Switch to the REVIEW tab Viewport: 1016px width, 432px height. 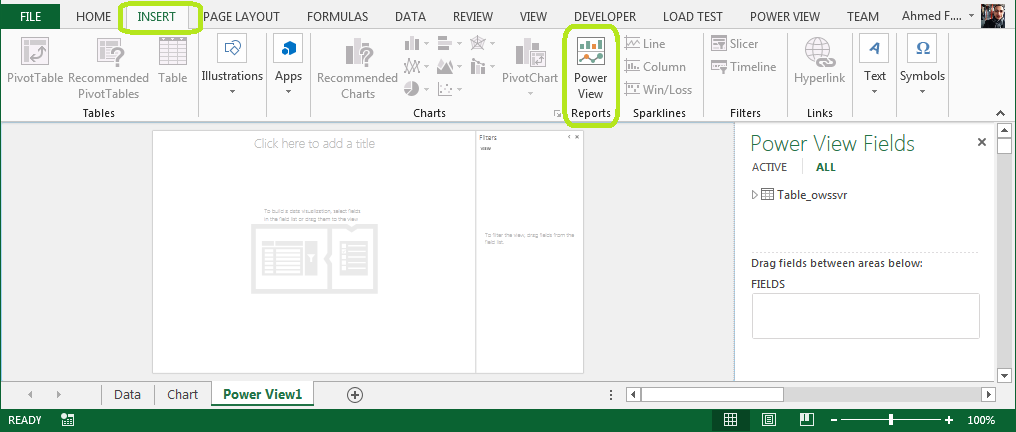click(x=472, y=17)
